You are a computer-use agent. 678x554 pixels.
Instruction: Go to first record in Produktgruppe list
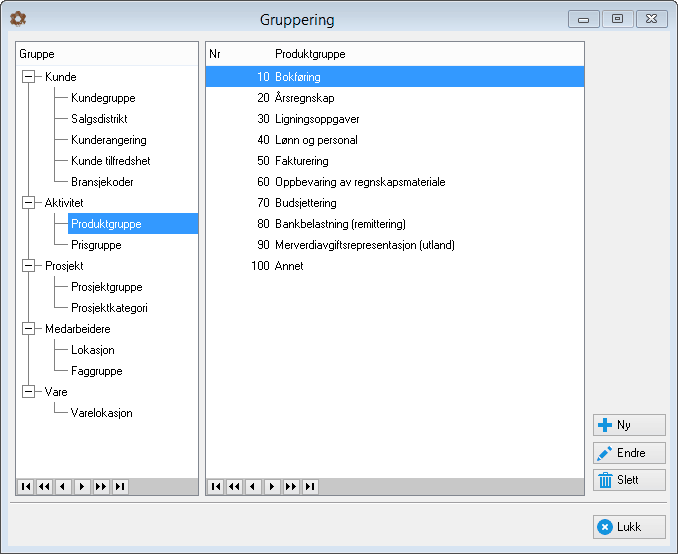click(x=216, y=487)
